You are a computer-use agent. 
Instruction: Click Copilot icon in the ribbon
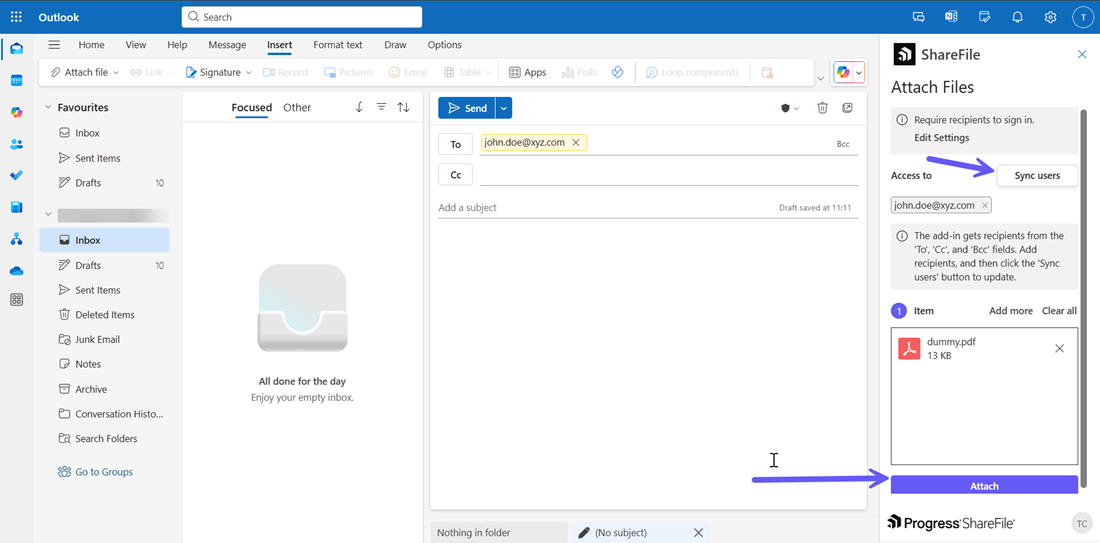tap(843, 72)
